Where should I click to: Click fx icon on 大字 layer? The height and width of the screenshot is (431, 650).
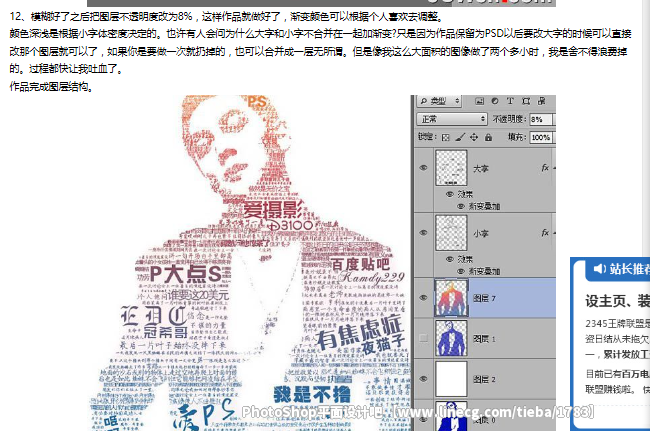545,167
